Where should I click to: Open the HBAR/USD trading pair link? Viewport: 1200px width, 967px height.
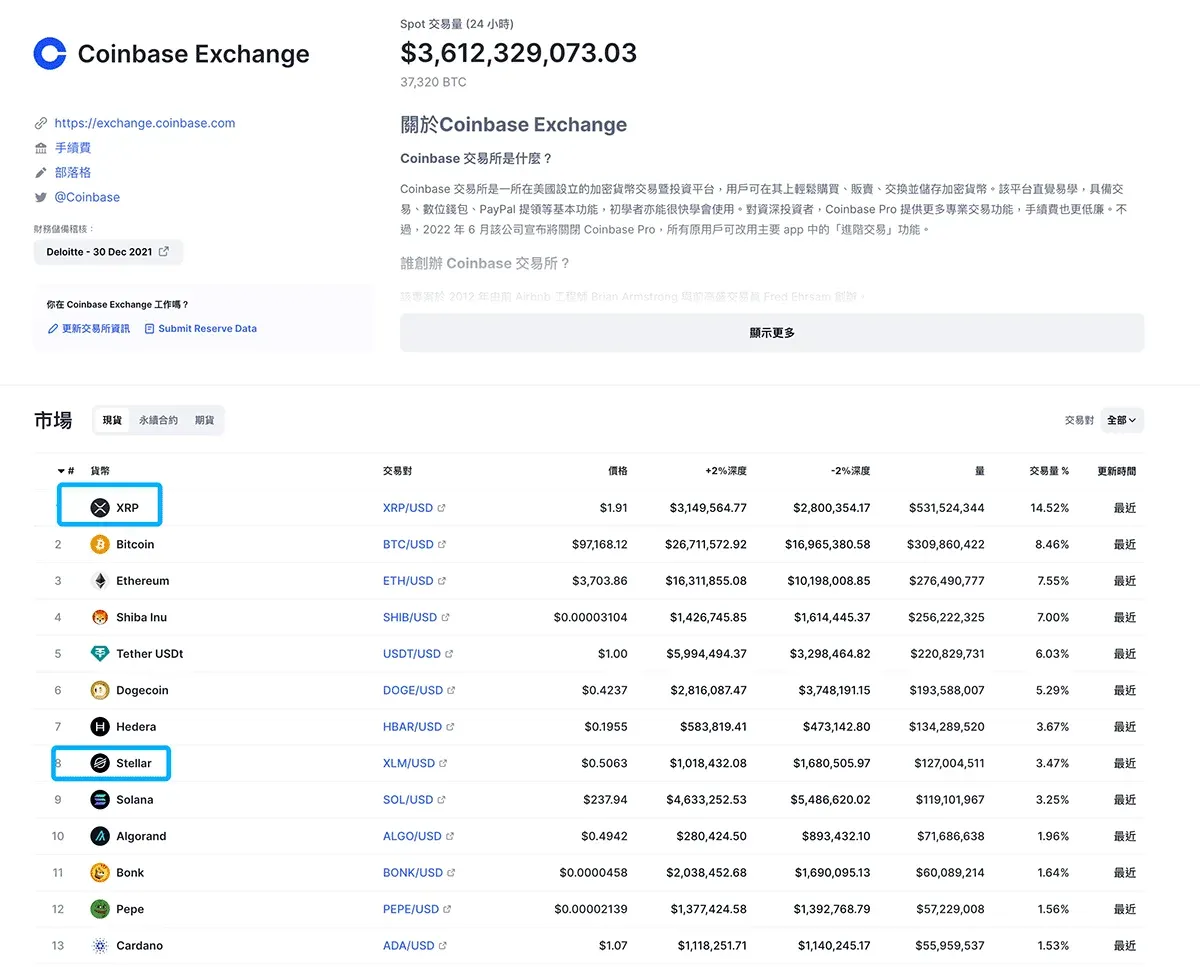point(412,727)
